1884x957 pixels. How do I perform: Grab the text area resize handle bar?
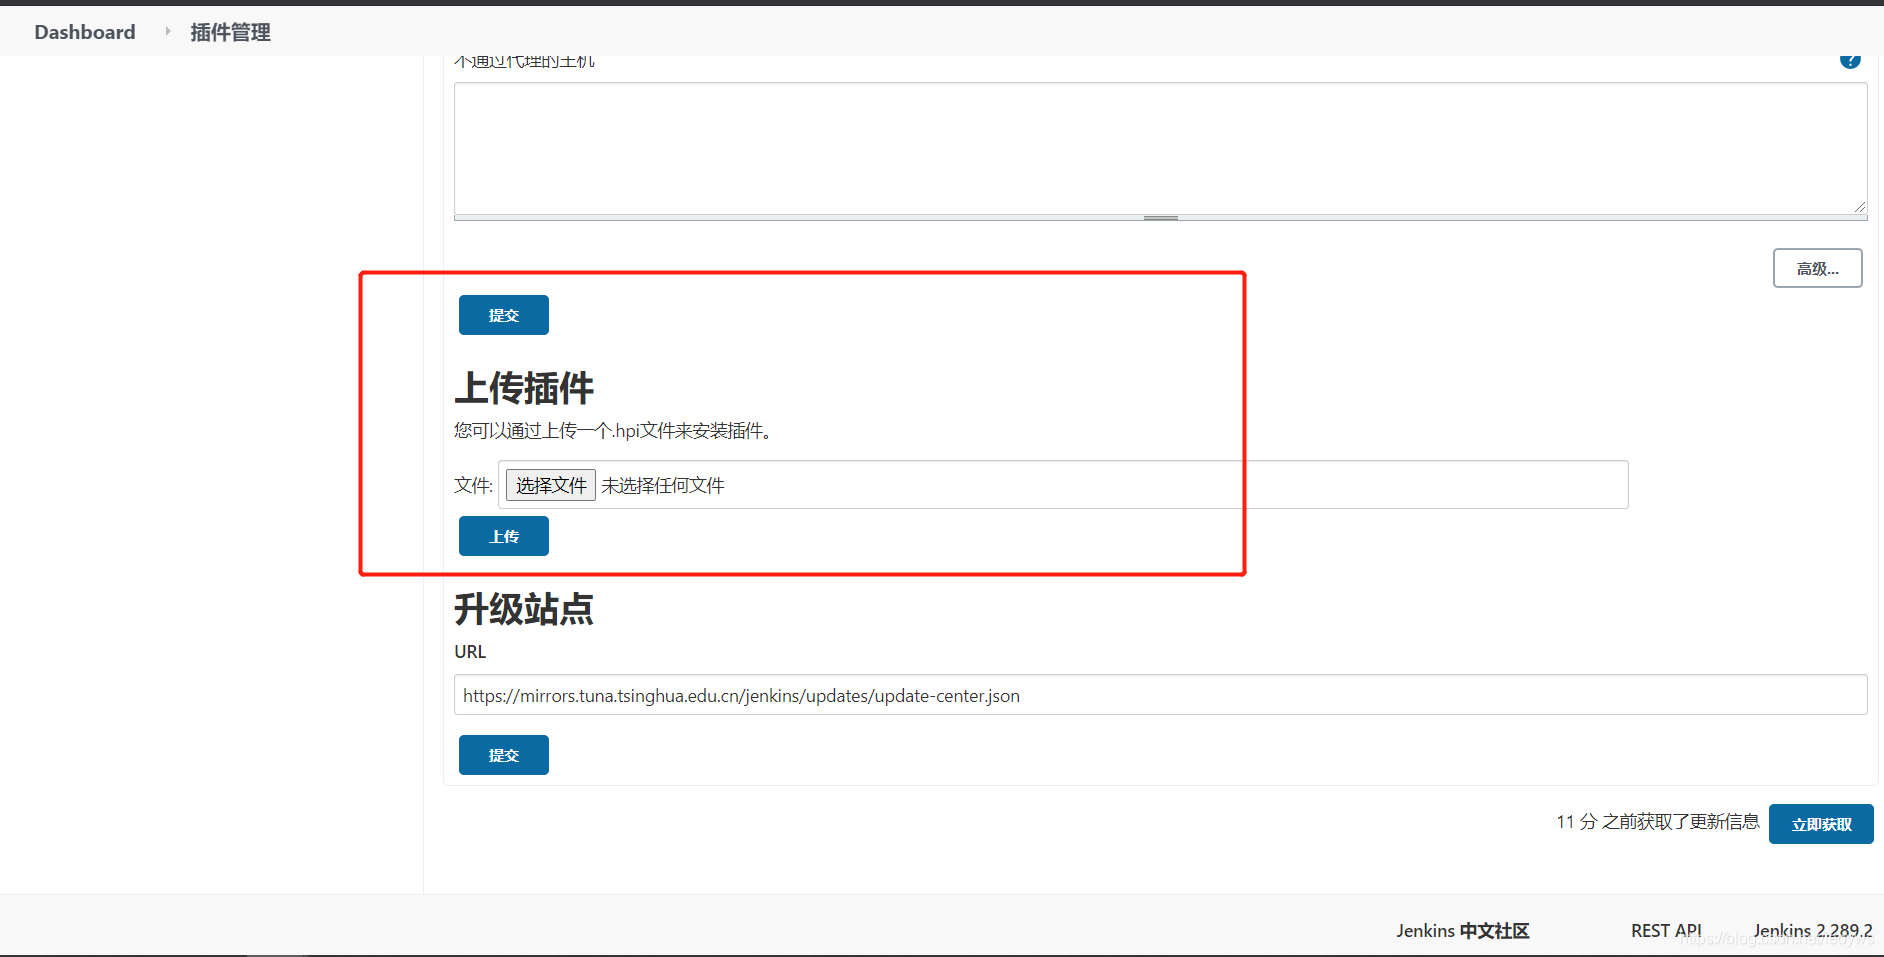click(1160, 218)
